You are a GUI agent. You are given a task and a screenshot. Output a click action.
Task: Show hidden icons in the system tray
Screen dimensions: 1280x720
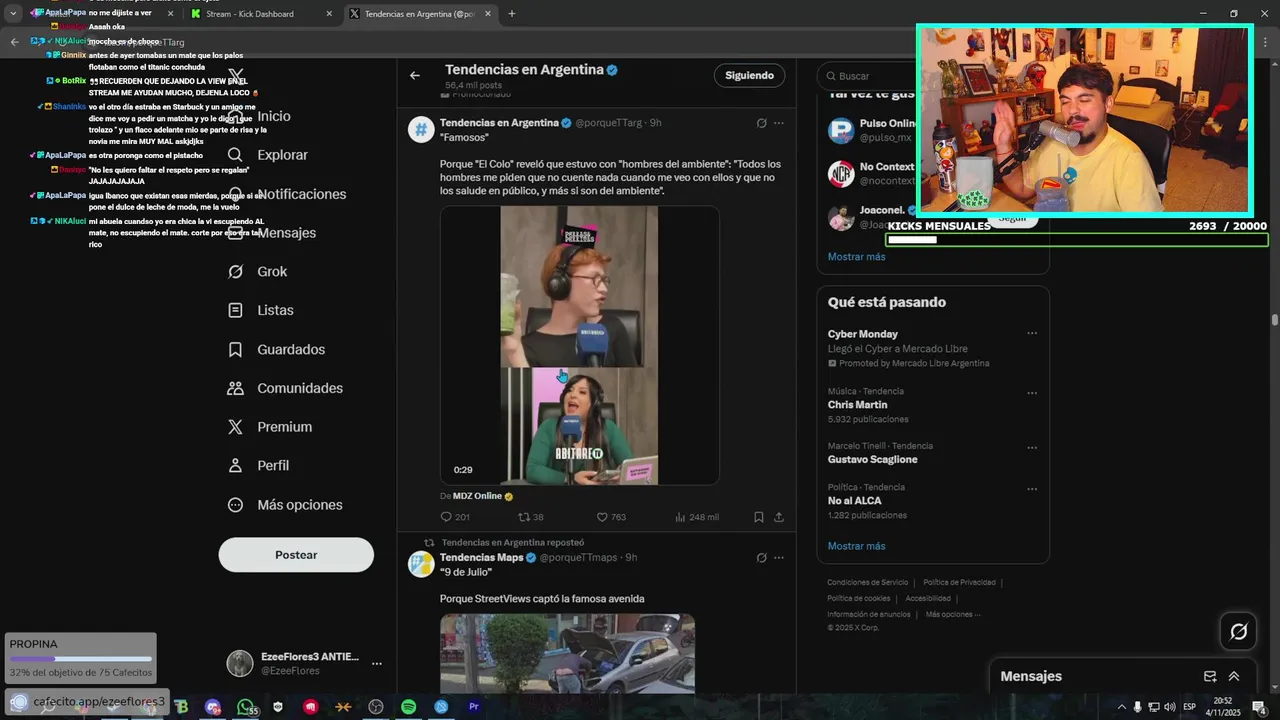click(1122, 707)
